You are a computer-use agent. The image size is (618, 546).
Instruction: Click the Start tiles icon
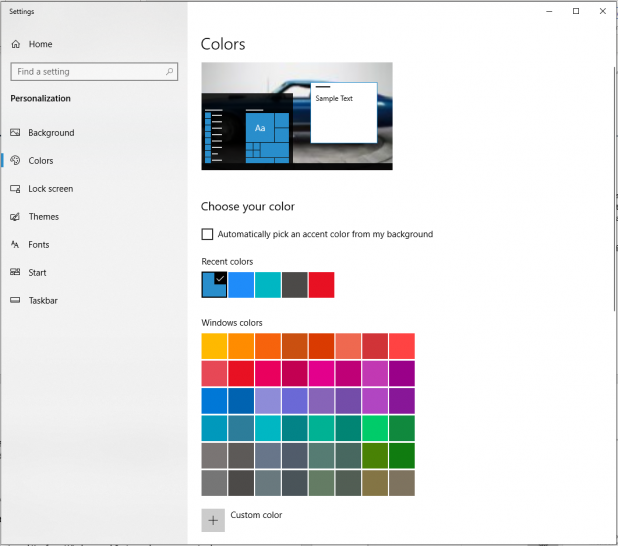[x=15, y=272]
